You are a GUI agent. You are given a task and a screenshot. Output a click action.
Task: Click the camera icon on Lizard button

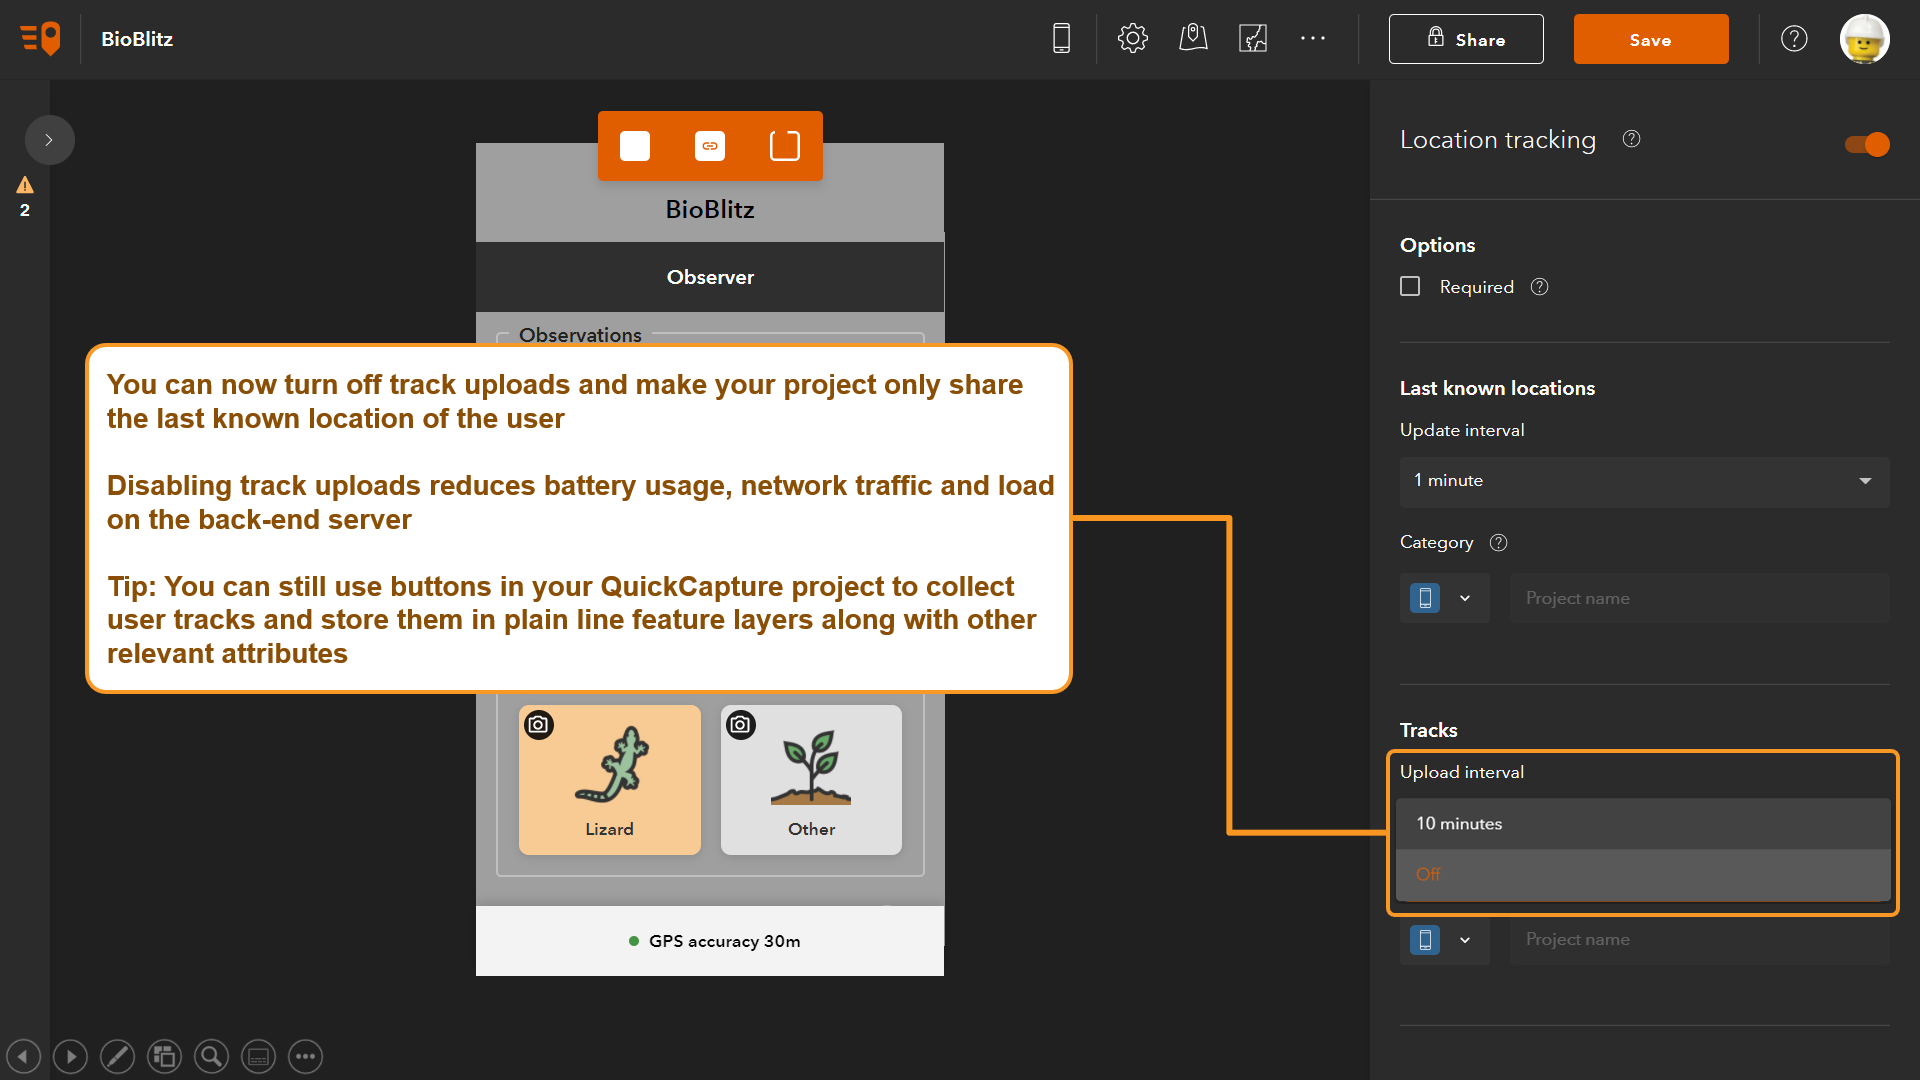click(x=538, y=725)
